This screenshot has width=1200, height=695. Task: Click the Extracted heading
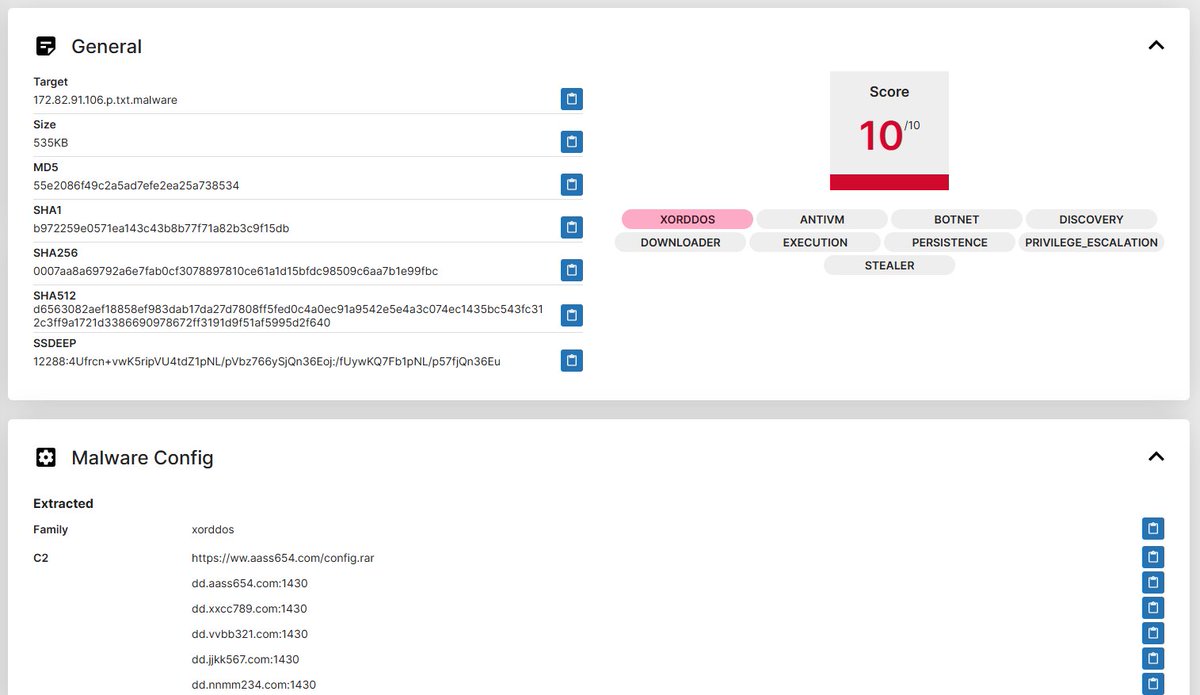[63, 503]
